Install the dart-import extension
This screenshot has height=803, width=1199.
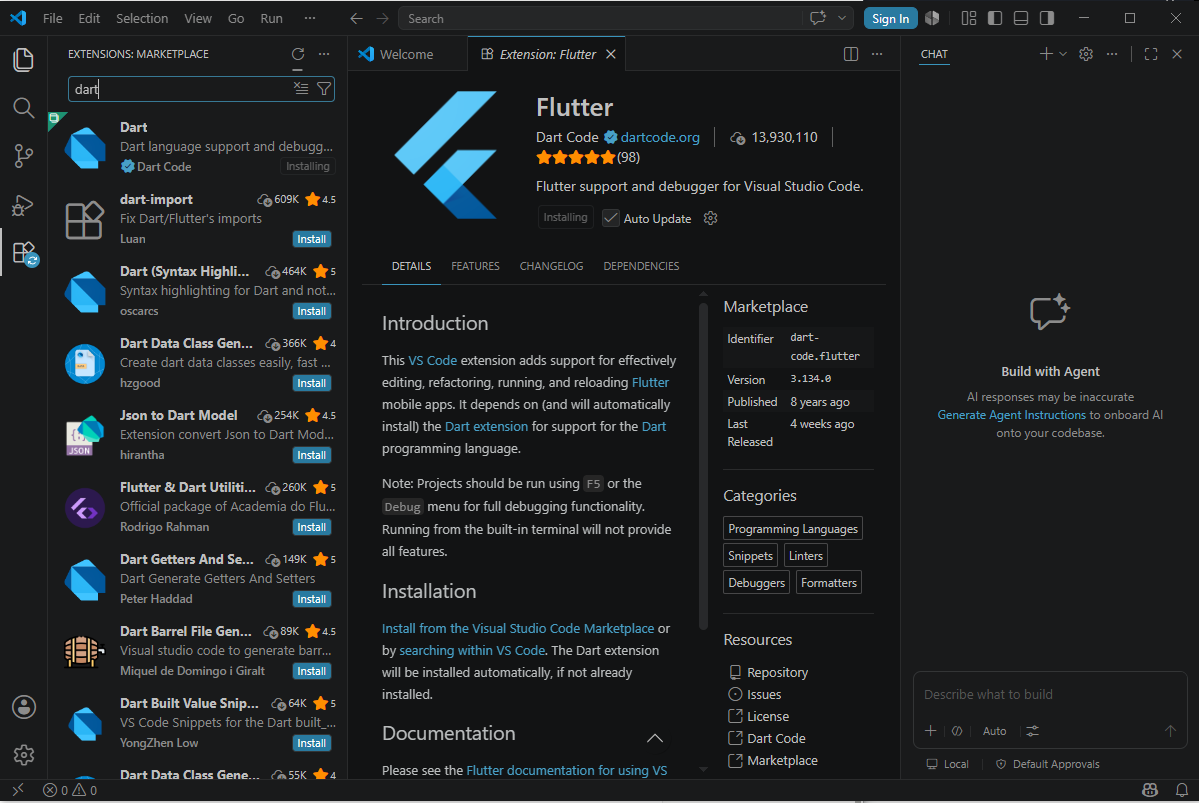[312, 239]
